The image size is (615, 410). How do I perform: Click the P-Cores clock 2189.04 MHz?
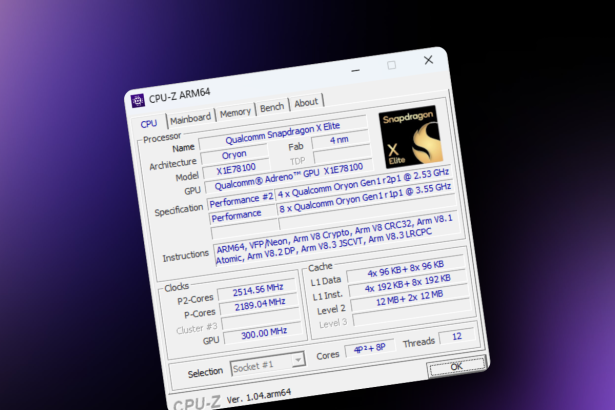click(259, 304)
